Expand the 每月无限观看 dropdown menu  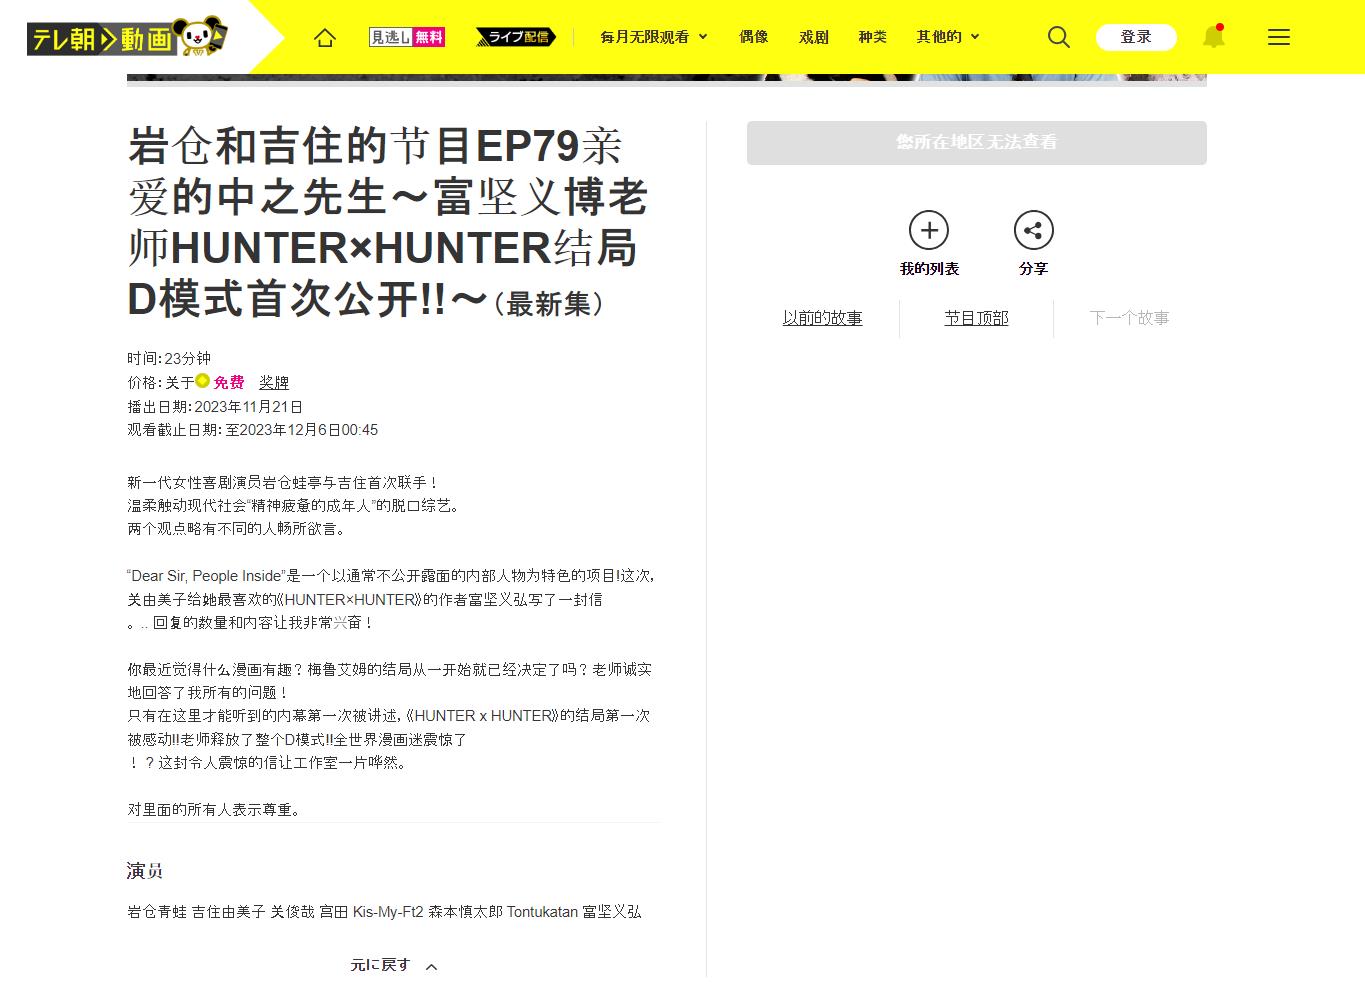pos(654,37)
